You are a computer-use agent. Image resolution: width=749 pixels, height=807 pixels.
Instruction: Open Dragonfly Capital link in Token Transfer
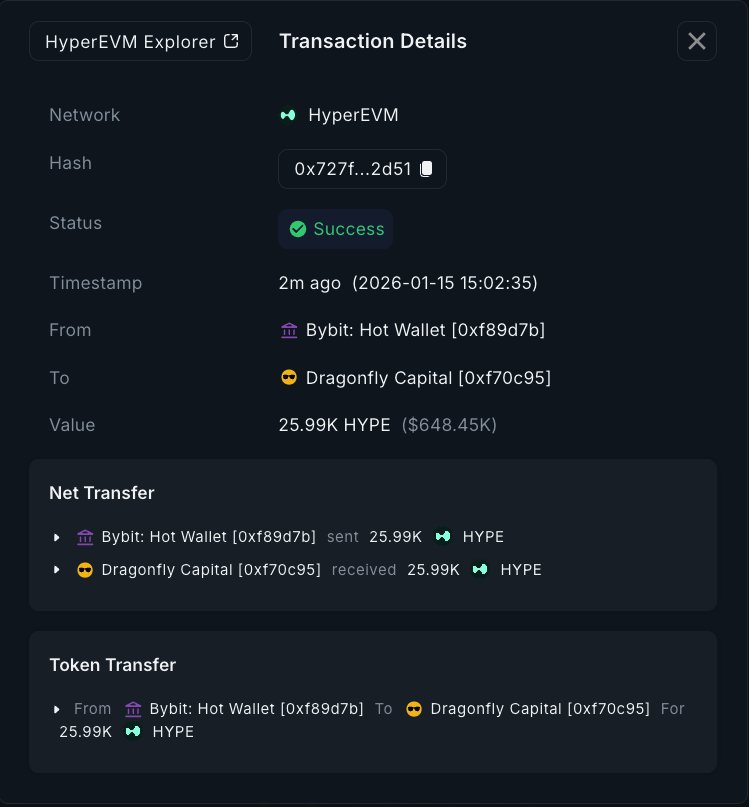click(540, 709)
